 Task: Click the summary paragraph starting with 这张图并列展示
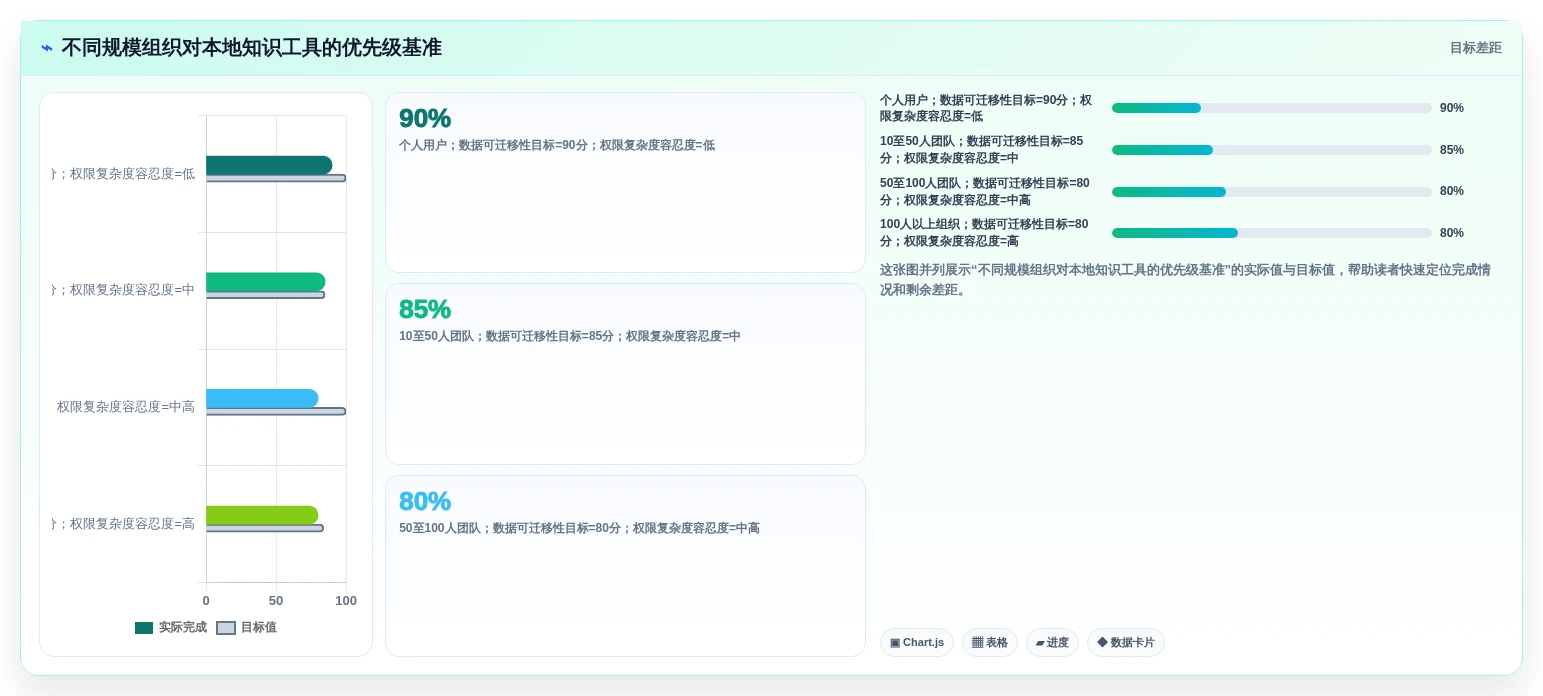point(1186,280)
